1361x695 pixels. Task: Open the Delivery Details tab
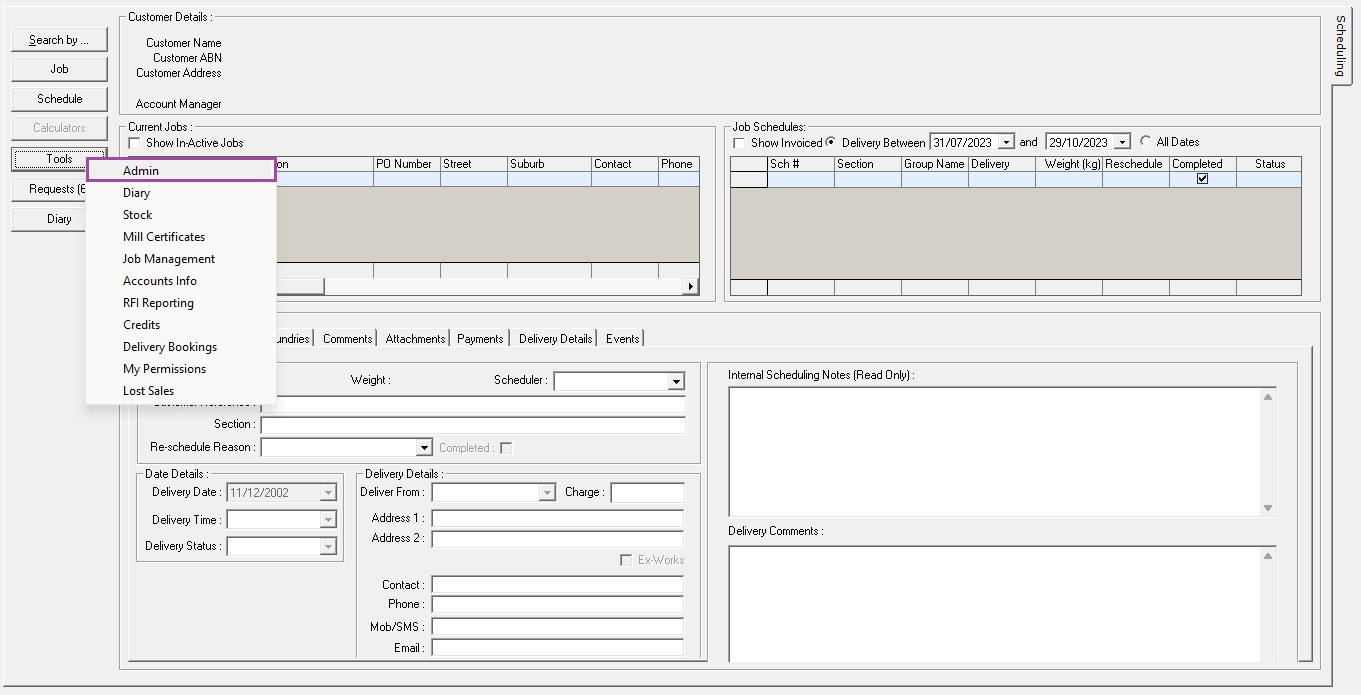555,339
